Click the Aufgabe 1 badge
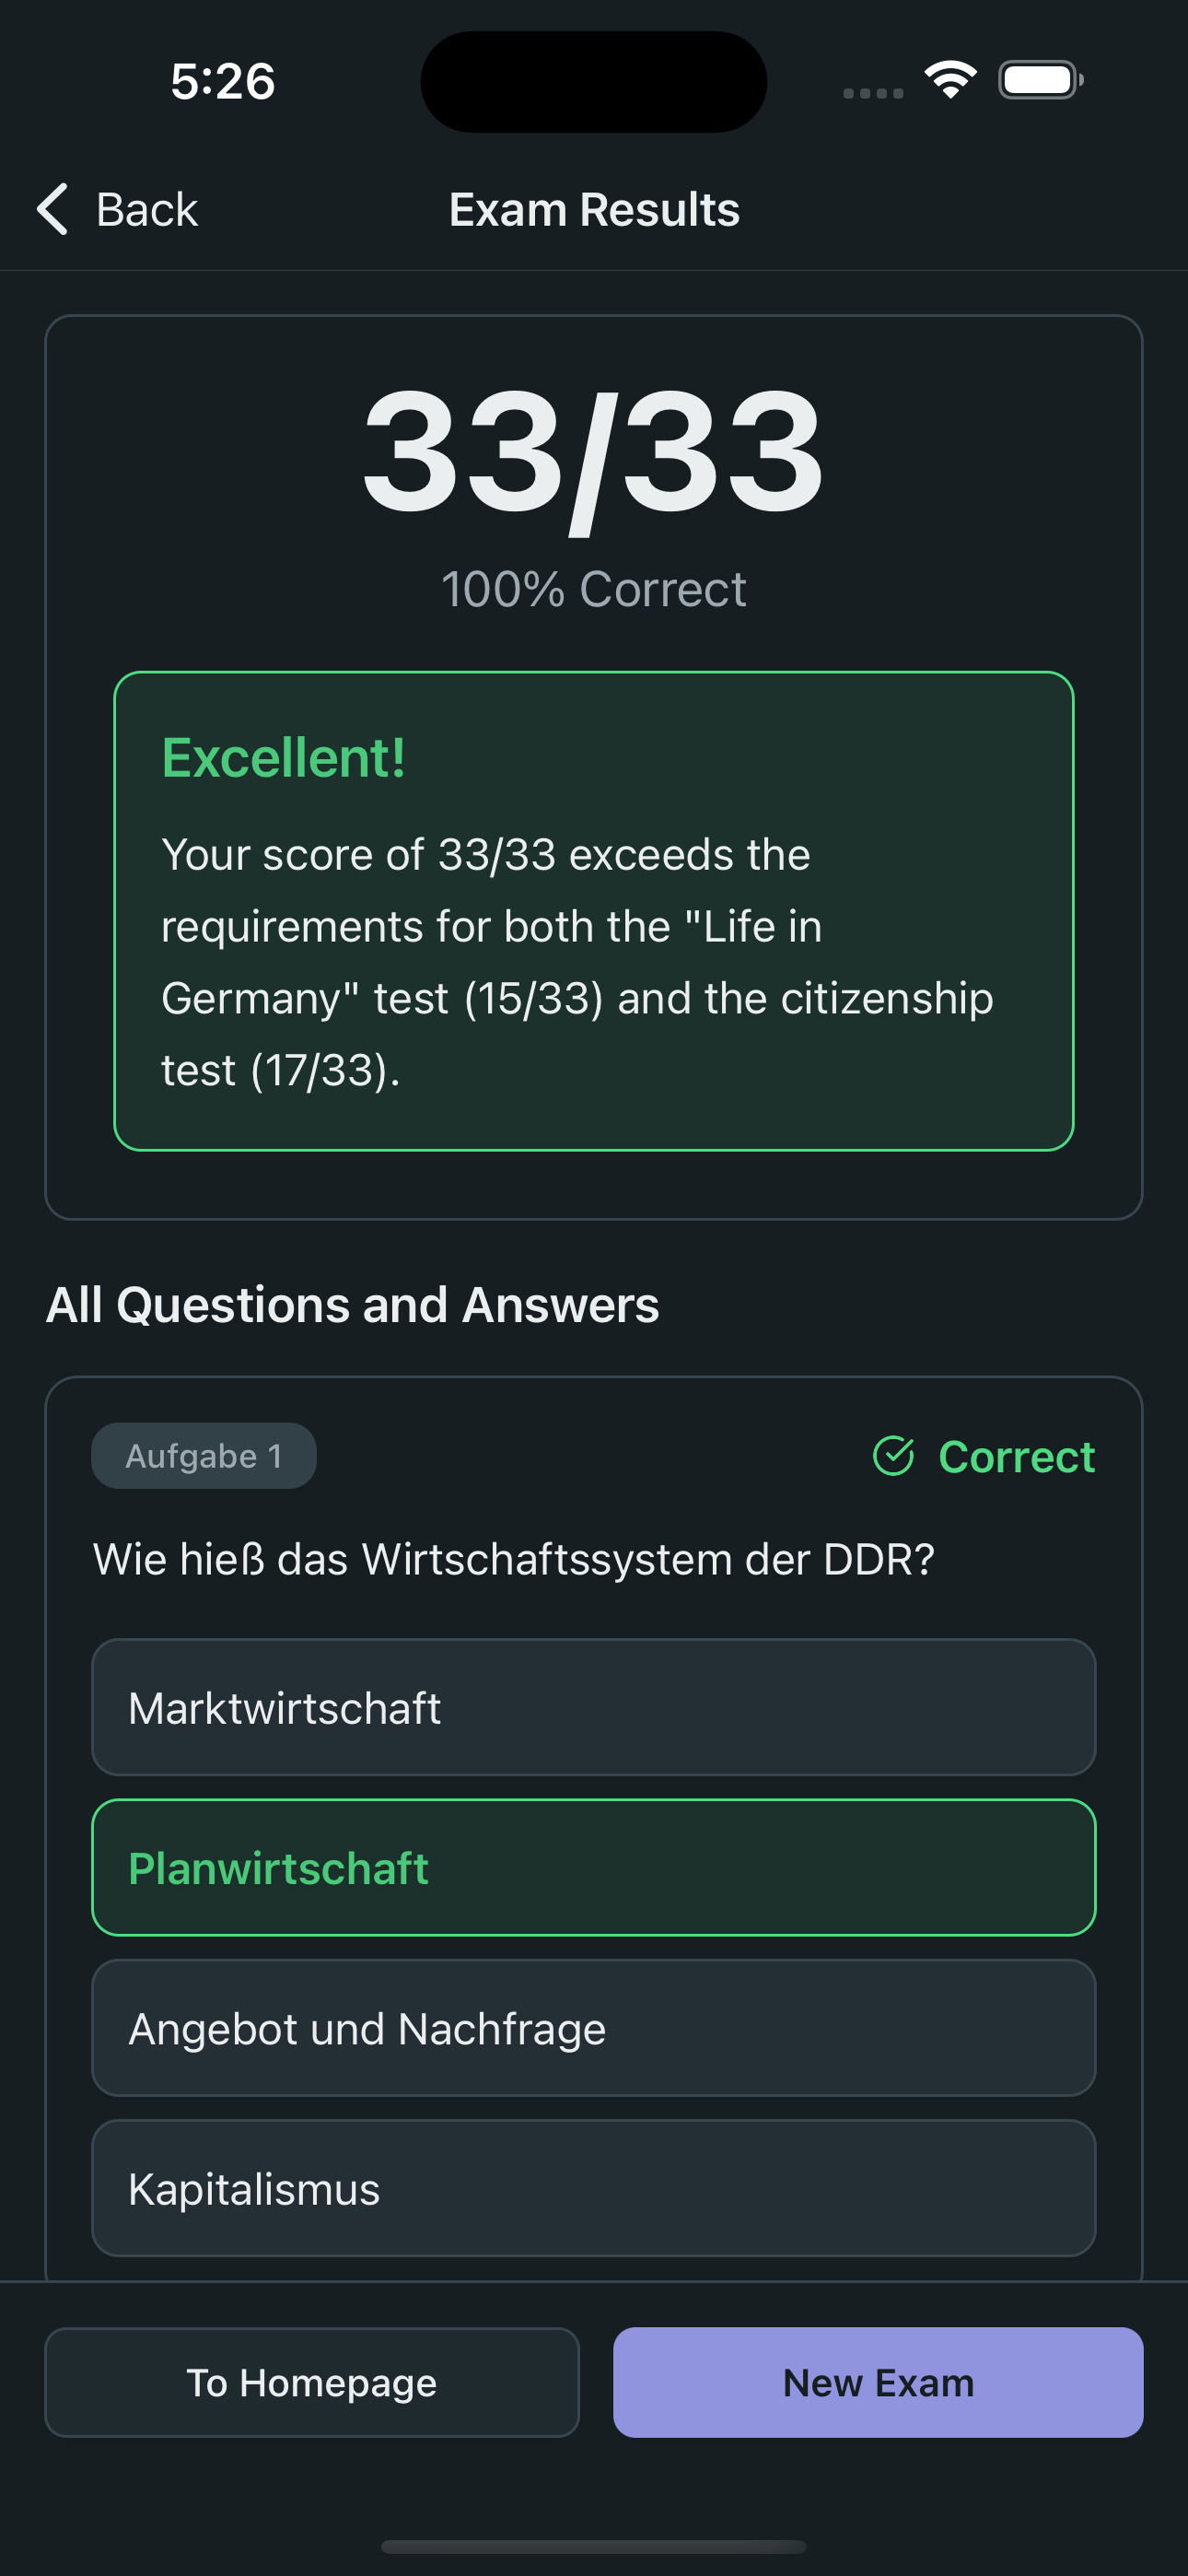 click(x=204, y=1456)
